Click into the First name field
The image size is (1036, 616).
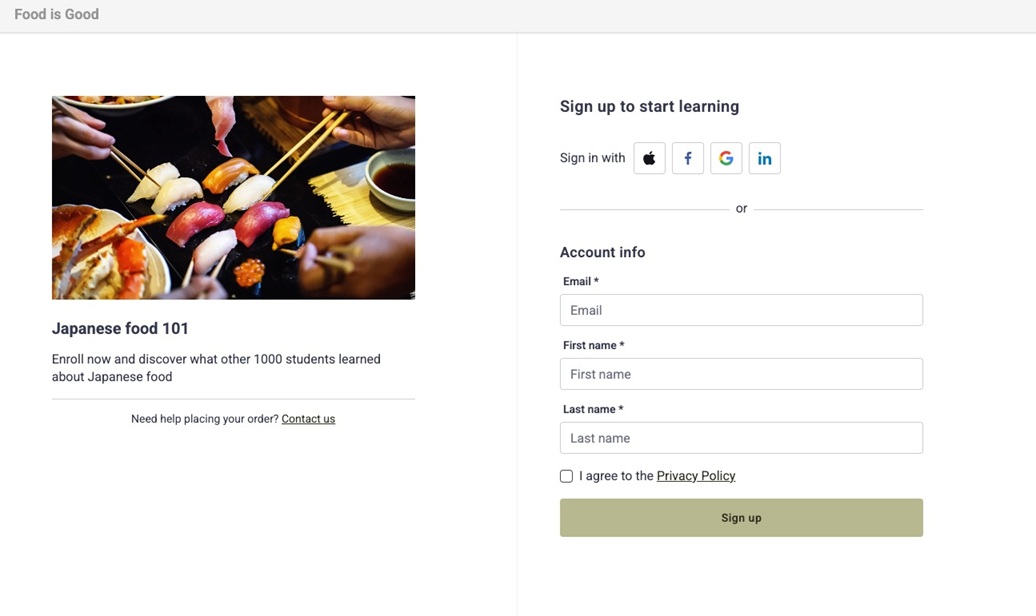coord(741,374)
